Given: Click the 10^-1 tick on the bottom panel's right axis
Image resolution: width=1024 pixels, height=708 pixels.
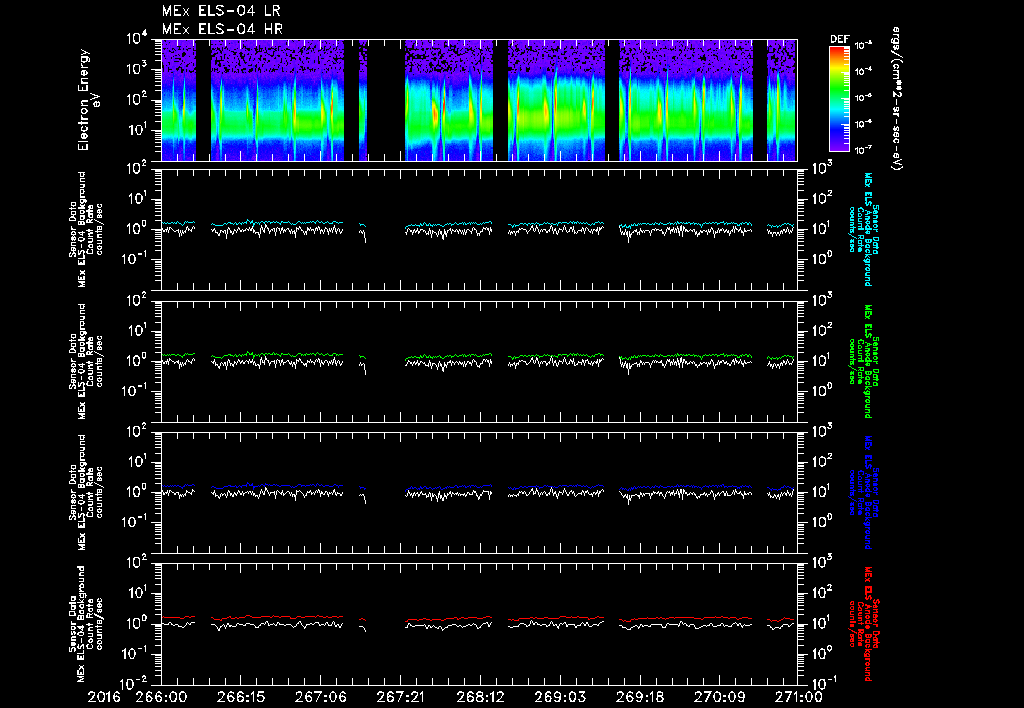Looking at the screenshot, I should point(824,682).
